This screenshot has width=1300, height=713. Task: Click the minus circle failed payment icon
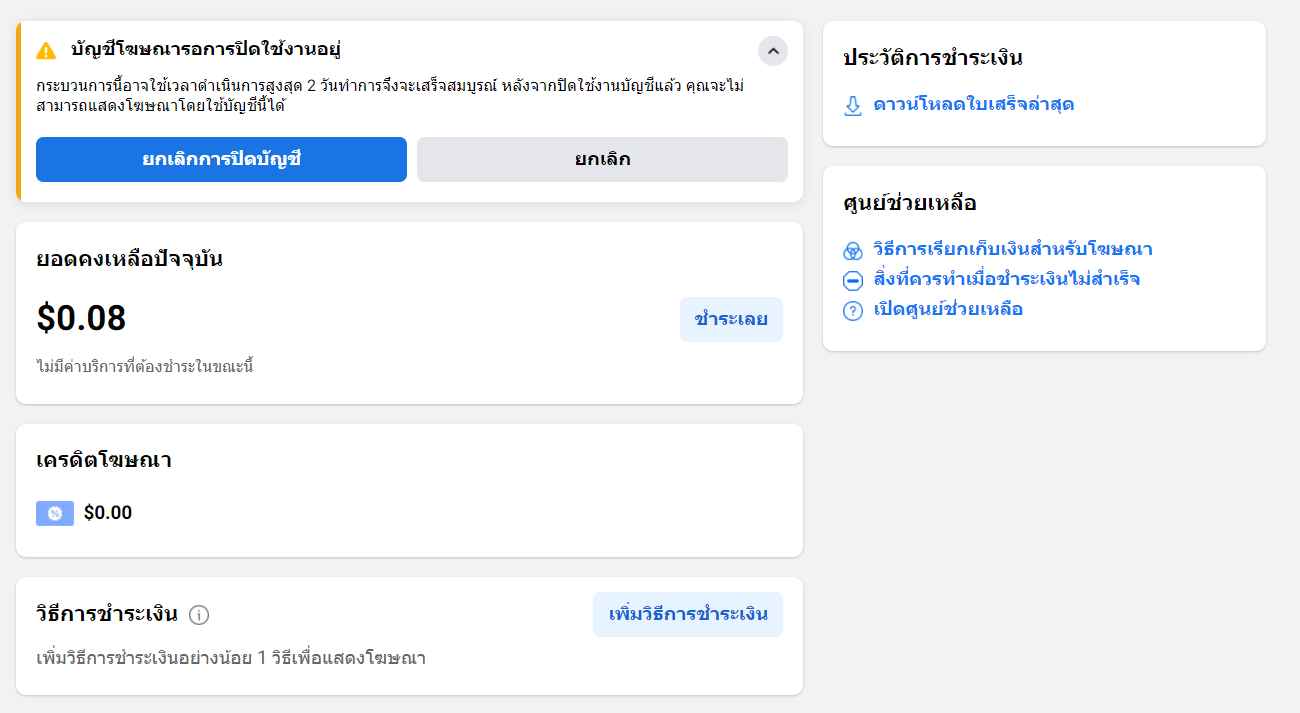click(x=853, y=280)
